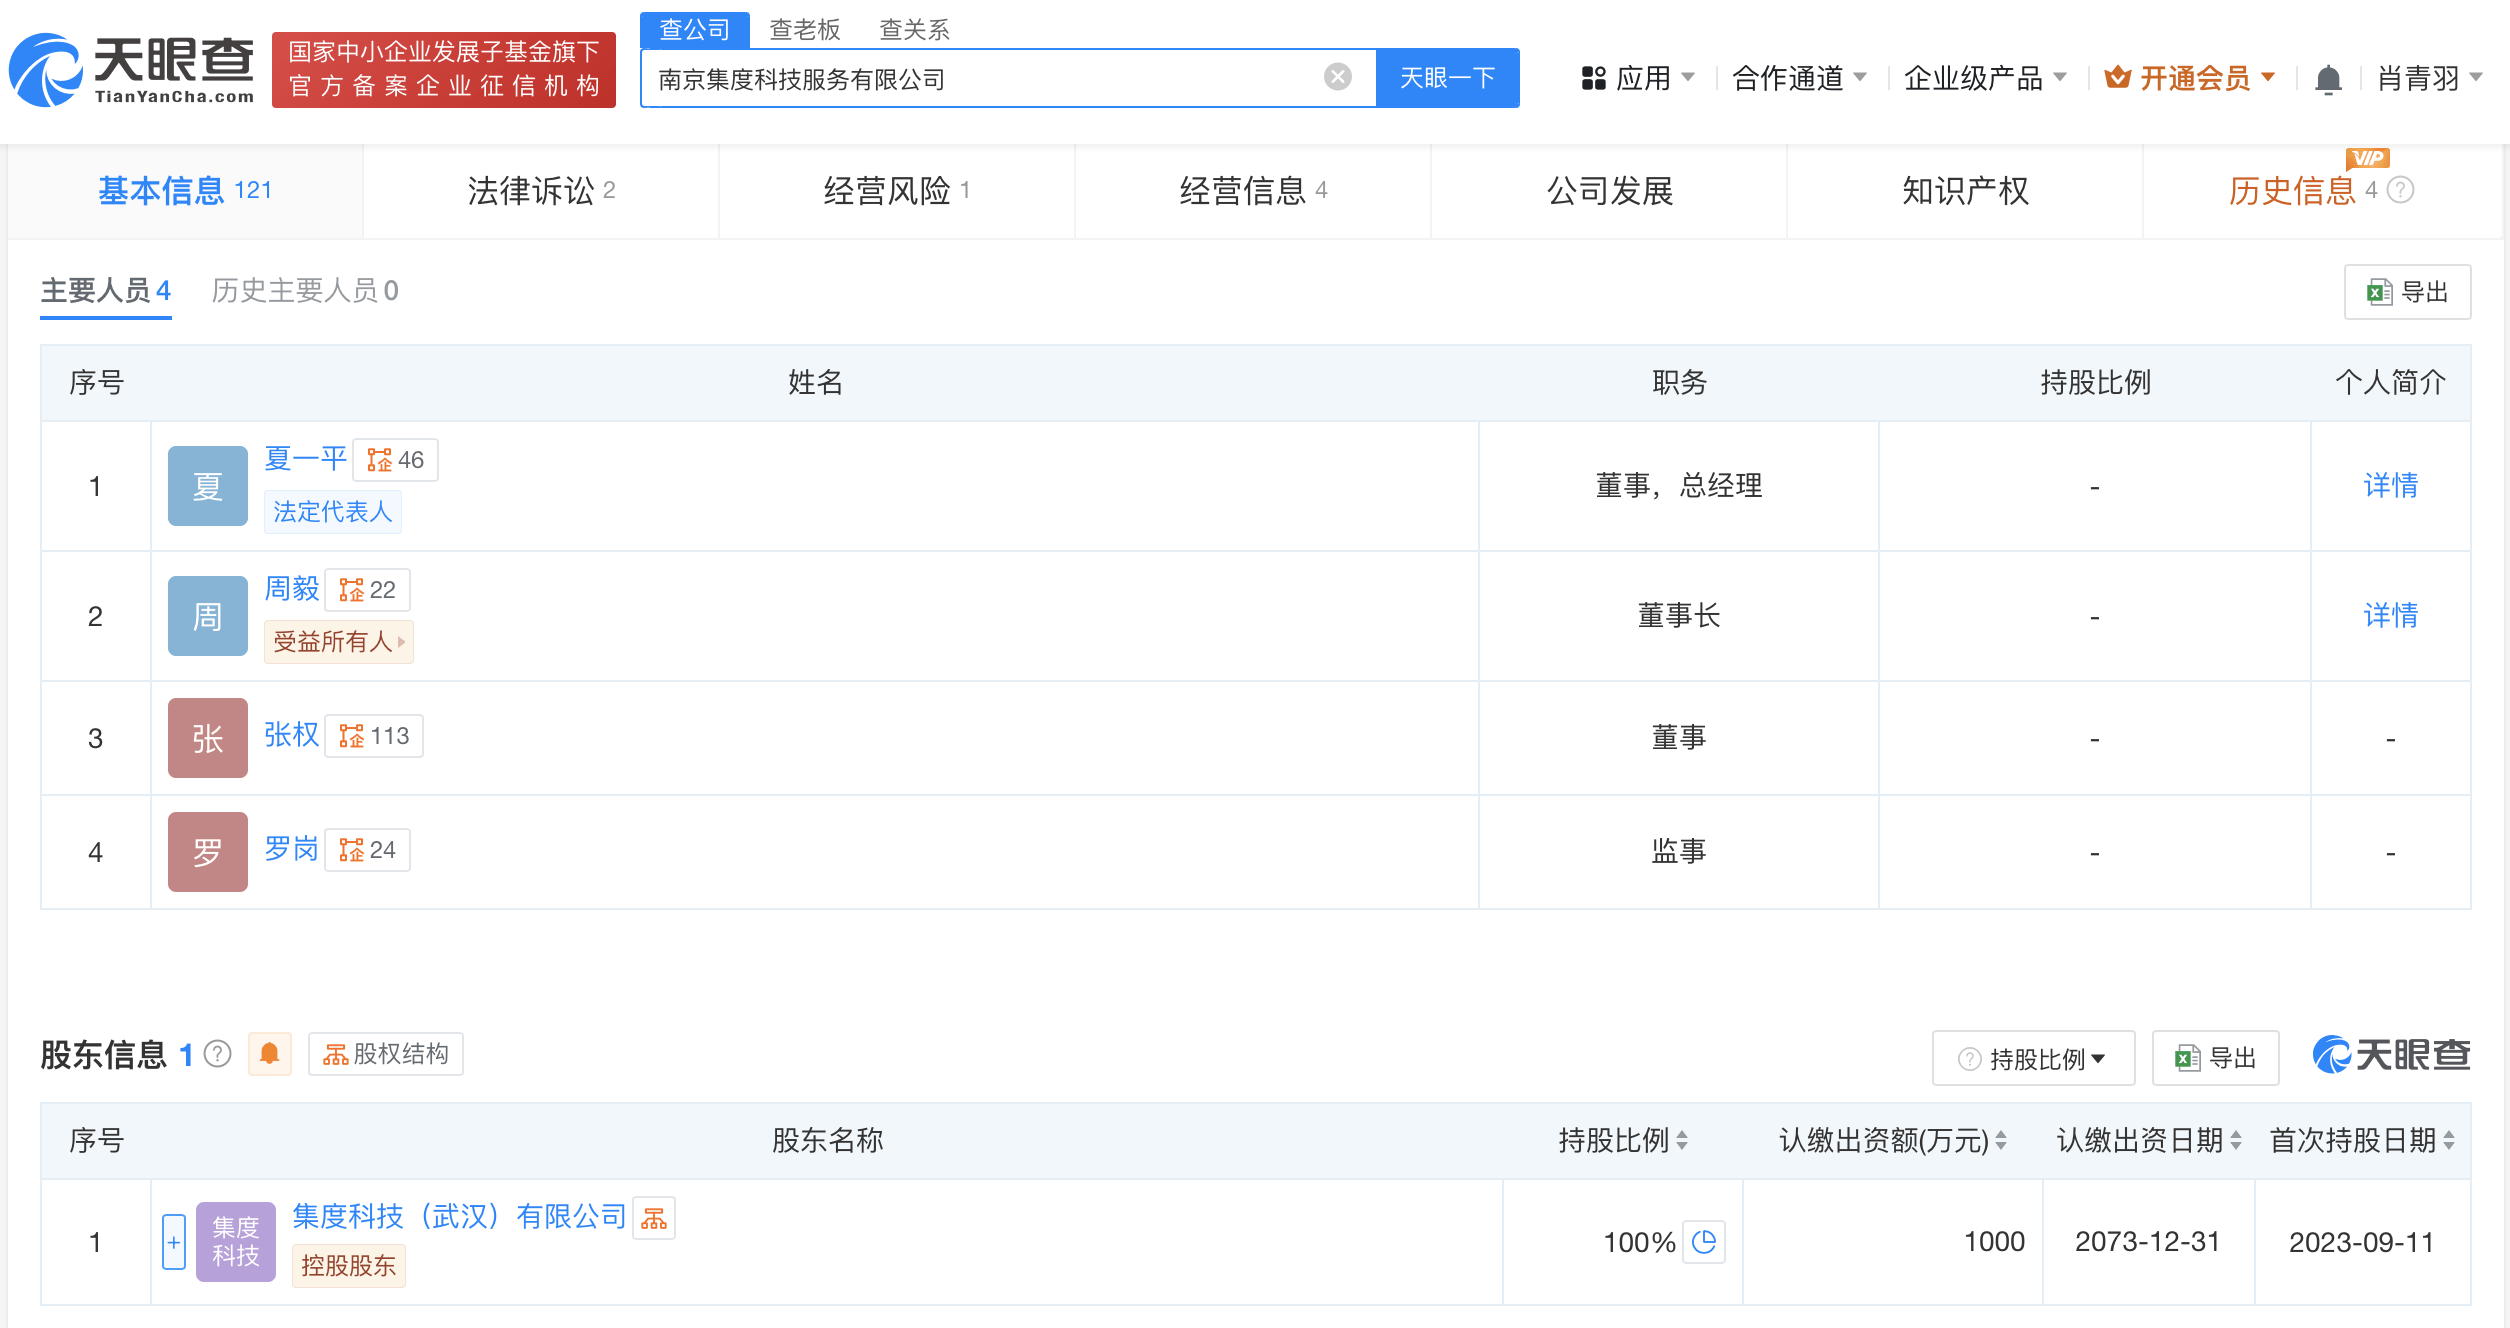Click the shareholder alert bell icon
2510x1328 pixels.
tap(269, 1054)
